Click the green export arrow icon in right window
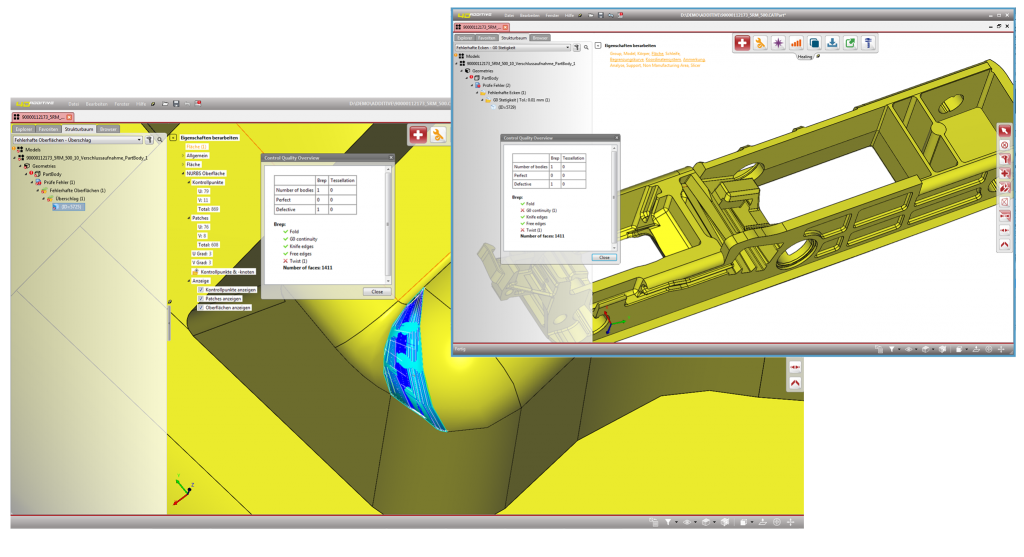The image size is (1024, 557). 850,43
